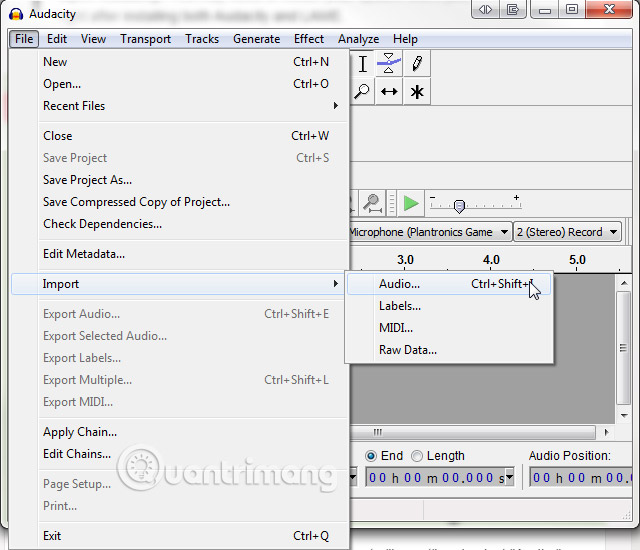Open the 2 (Stereo) Record channels dropdown
Viewport: 640px width, 550px height.
pos(567,232)
